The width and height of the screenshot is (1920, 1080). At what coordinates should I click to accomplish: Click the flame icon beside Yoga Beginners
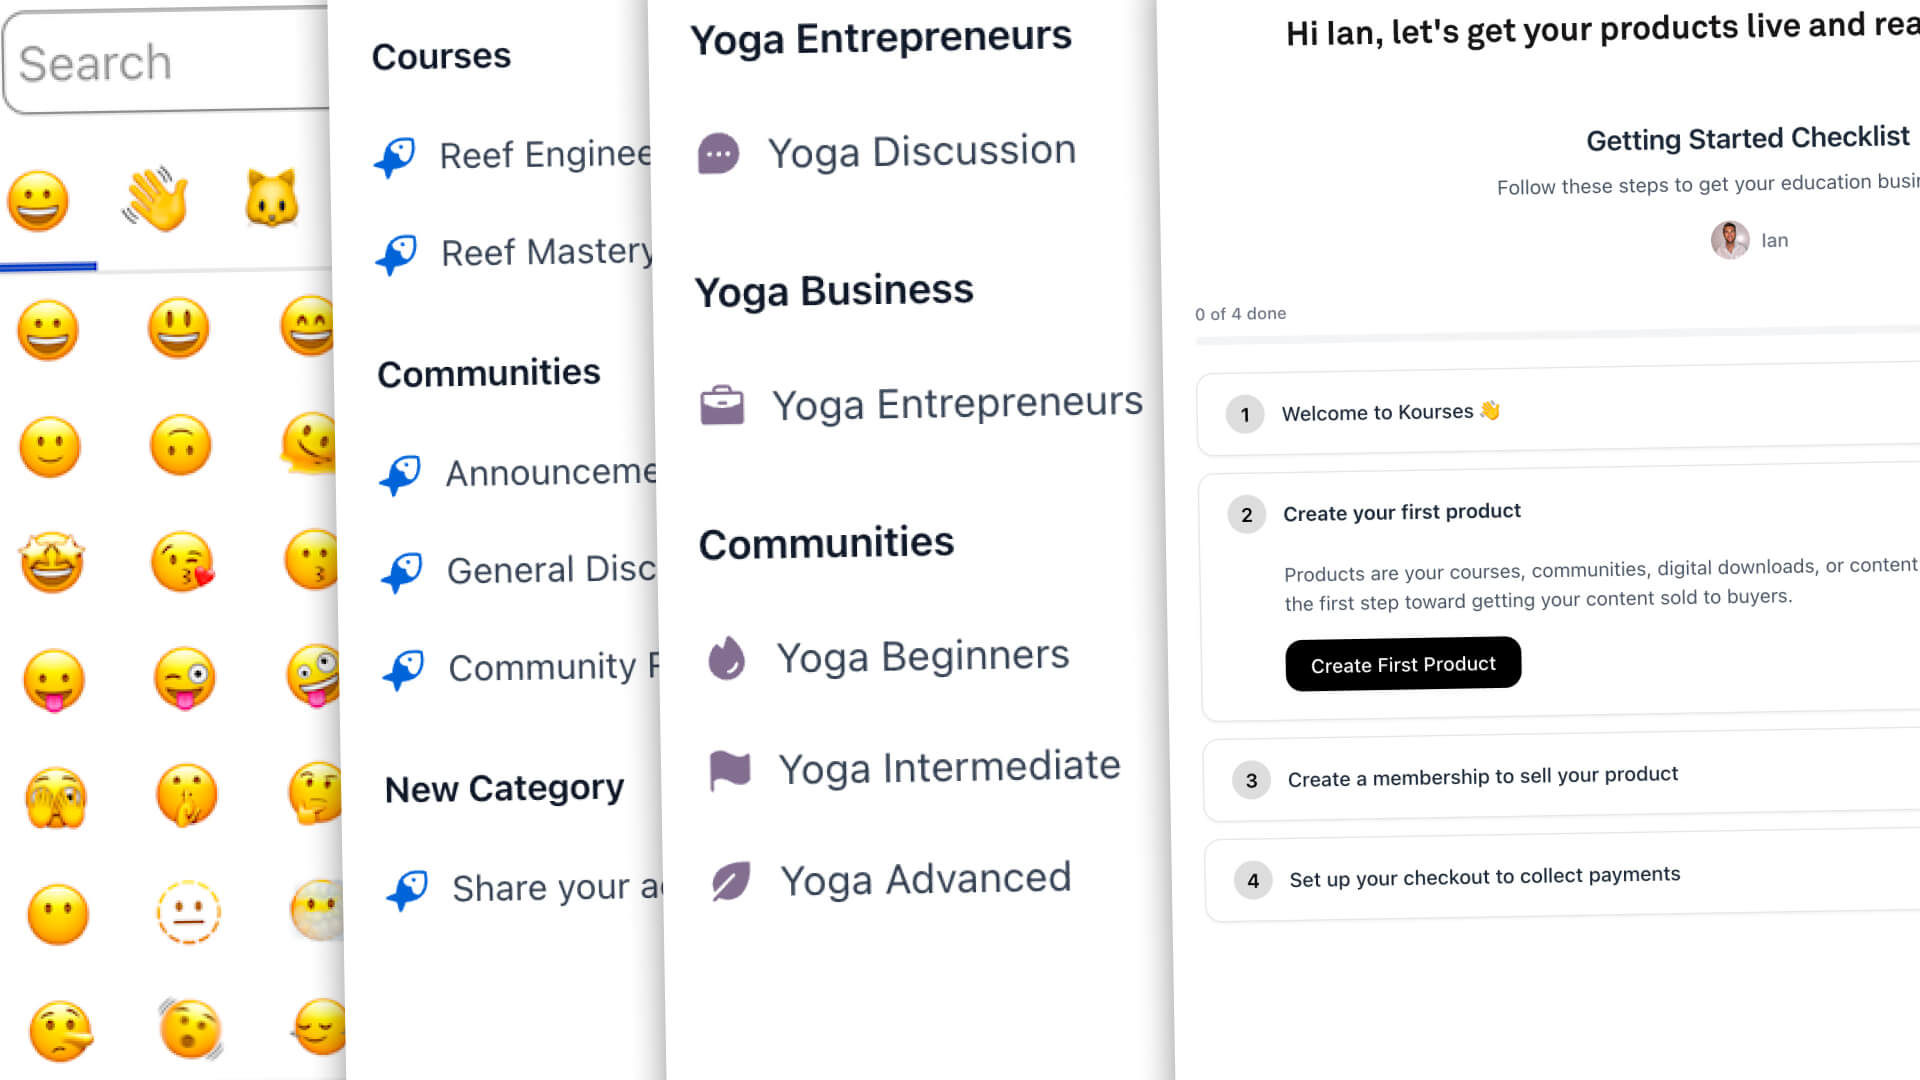point(727,658)
